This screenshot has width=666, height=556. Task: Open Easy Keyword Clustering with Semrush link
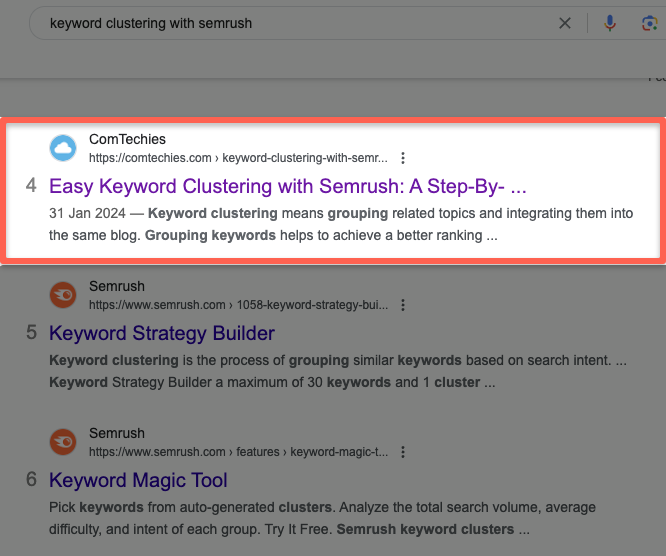click(288, 186)
